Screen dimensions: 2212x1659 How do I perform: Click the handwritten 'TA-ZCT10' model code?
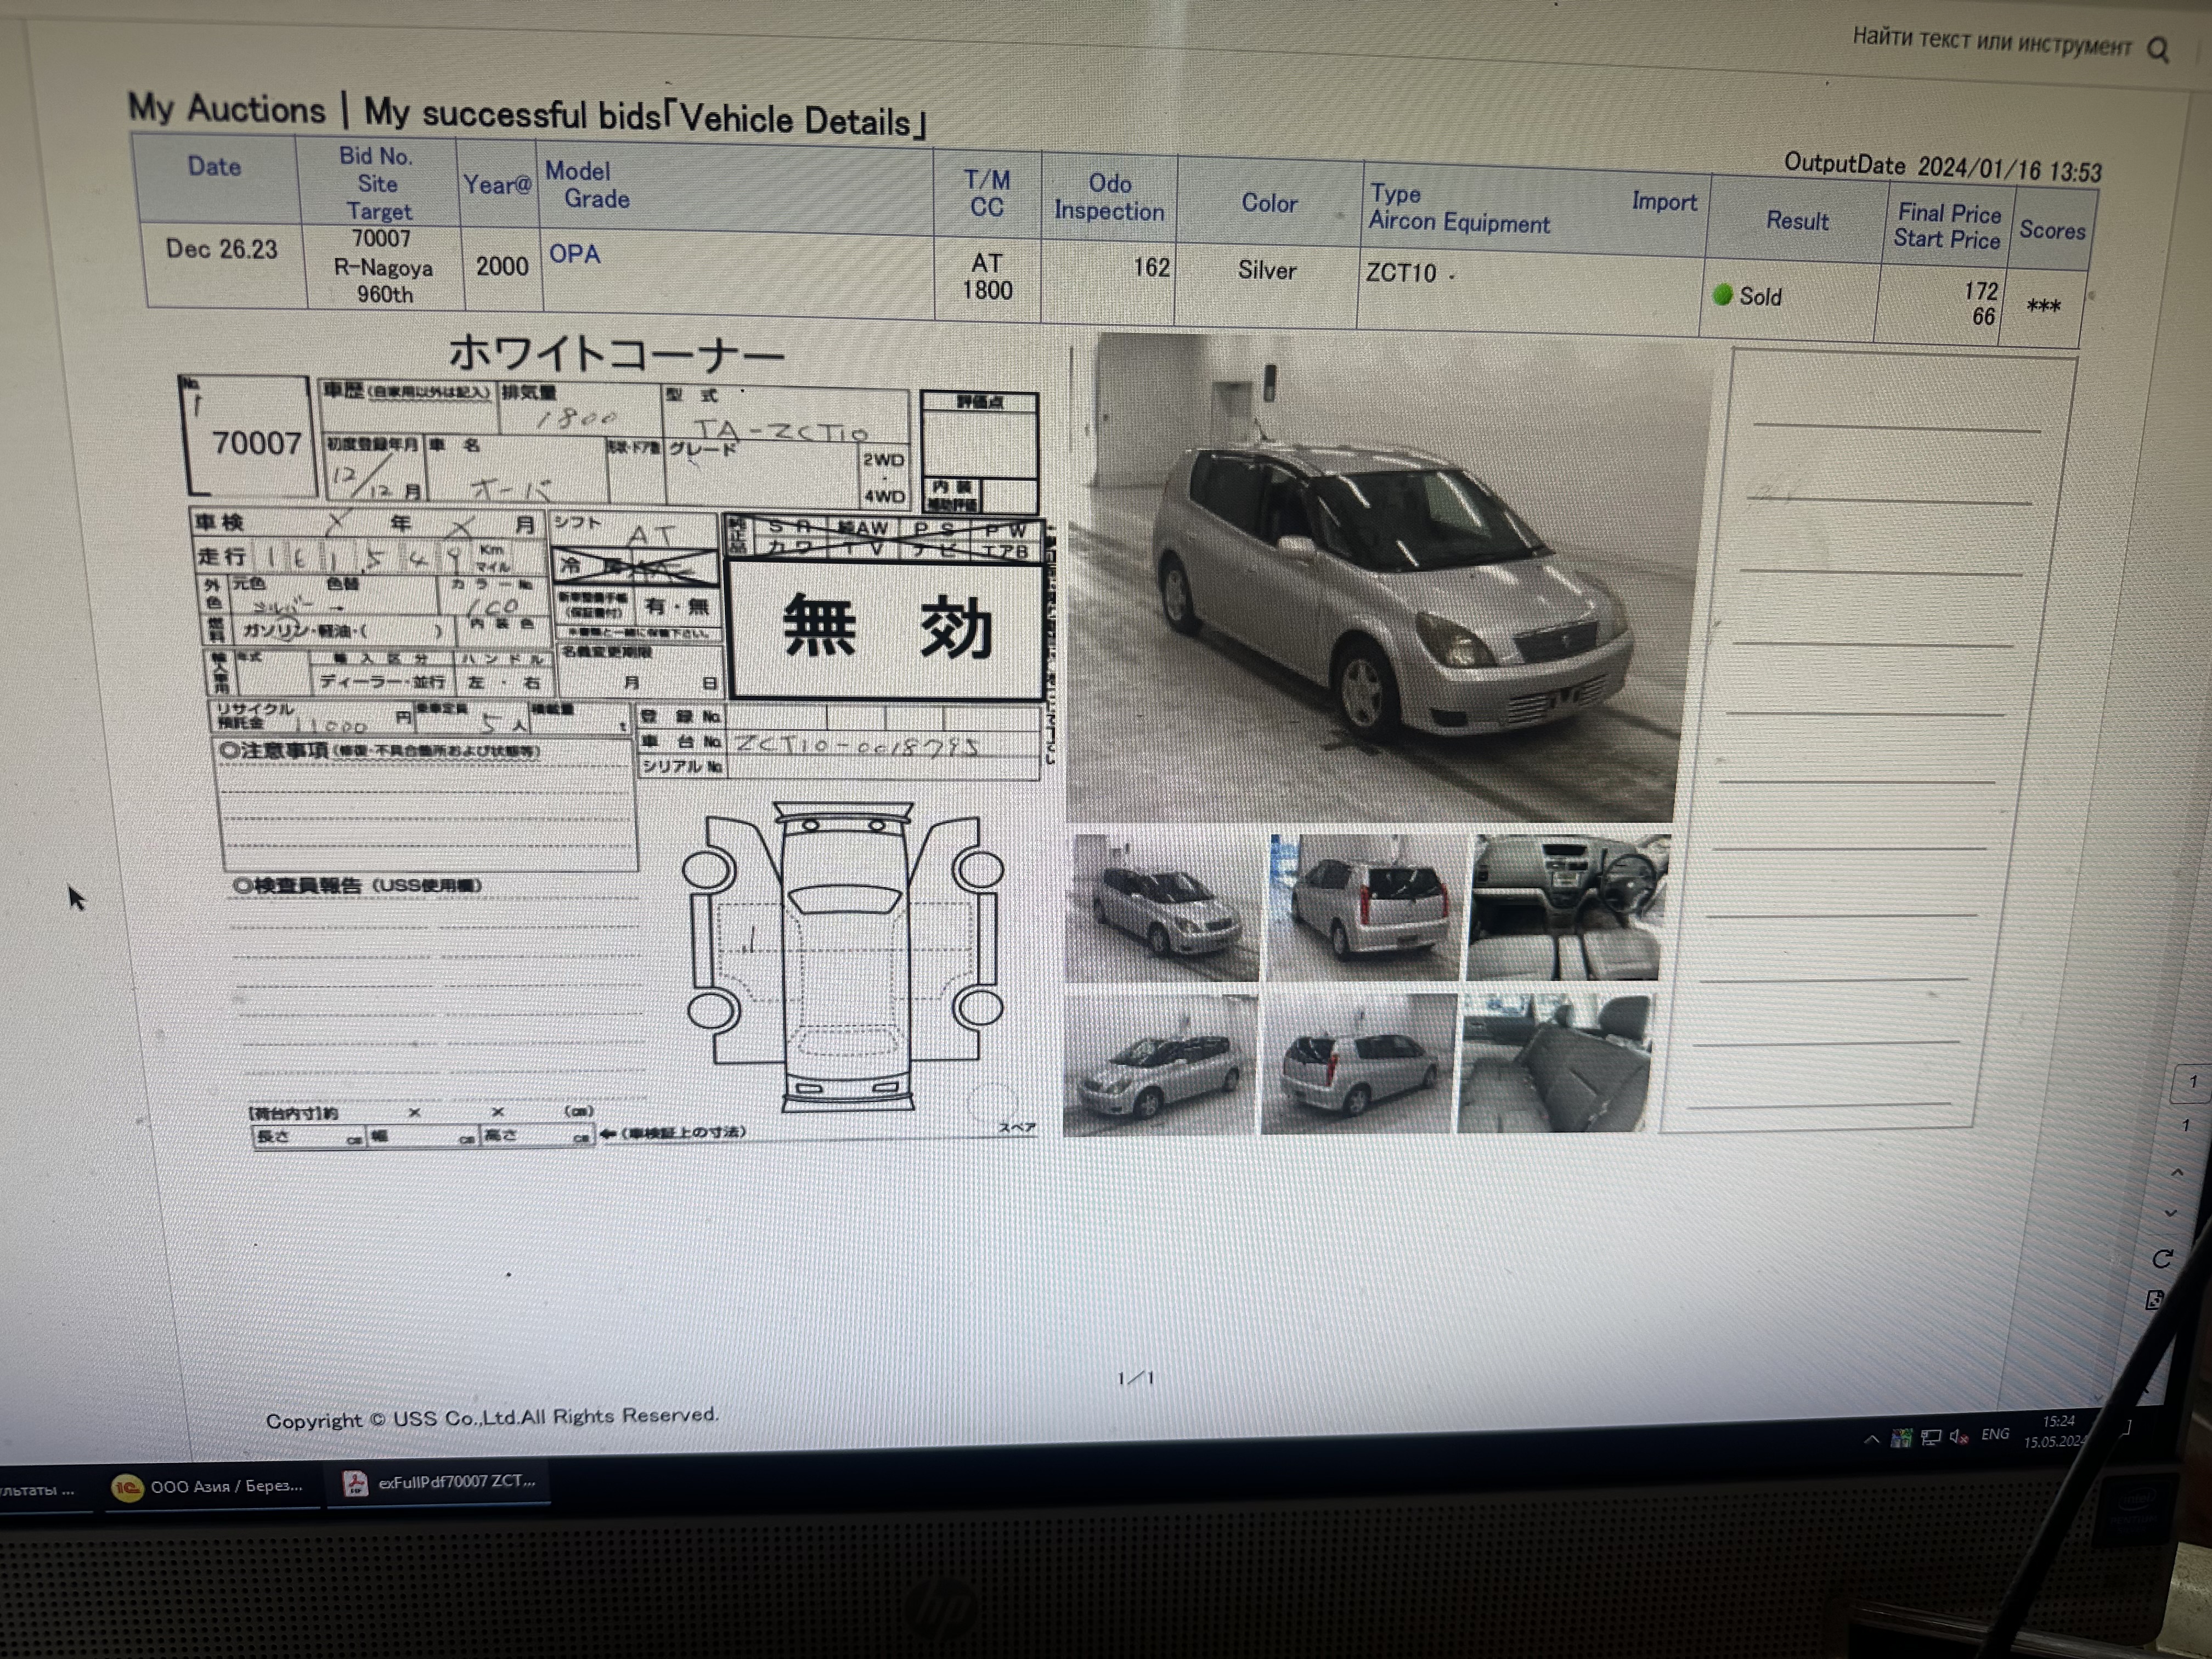tap(781, 431)
